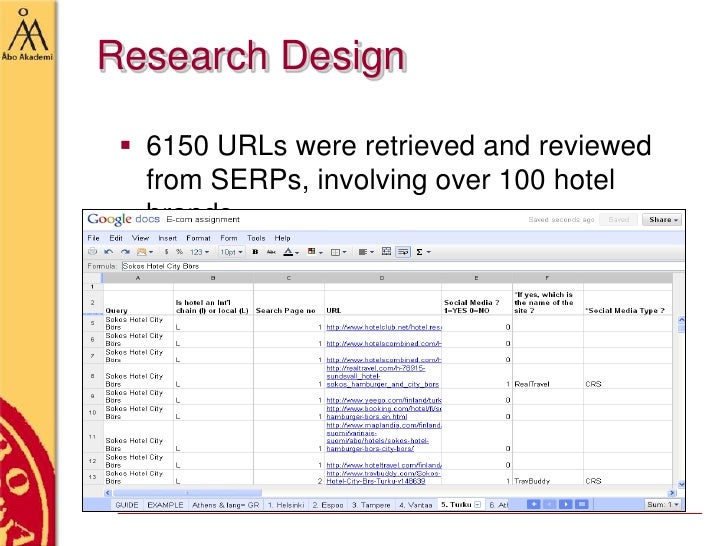The height and width of the screenshot is (546, 728).
Task: Click the Share button
Action: (662, 220)
